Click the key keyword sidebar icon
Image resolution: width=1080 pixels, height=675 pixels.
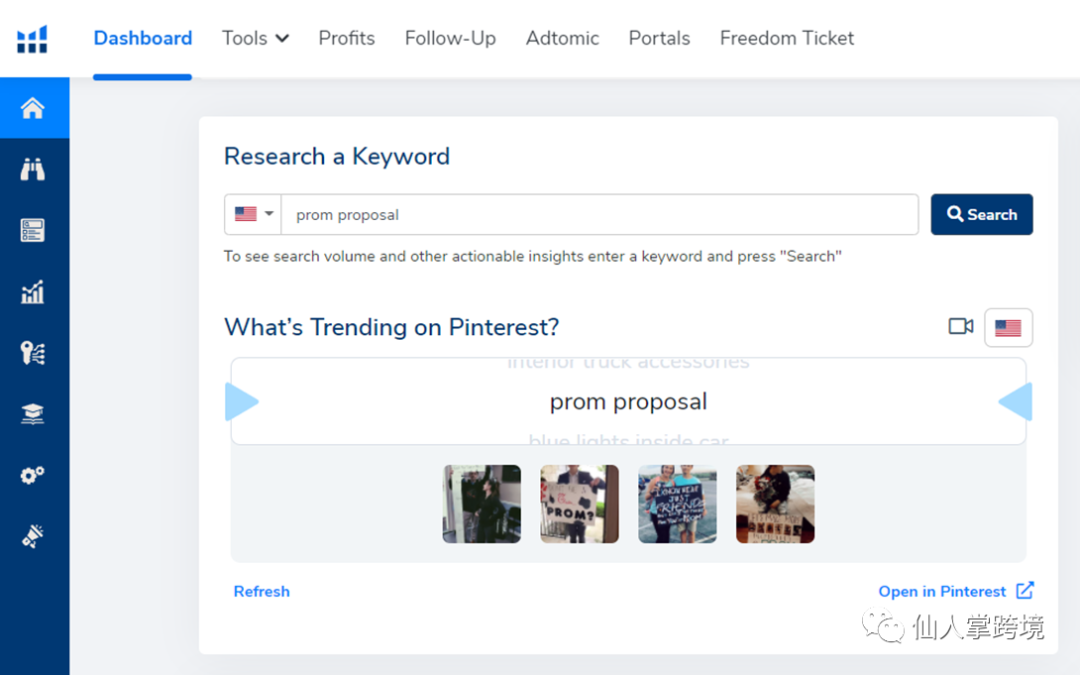[33, 353]
